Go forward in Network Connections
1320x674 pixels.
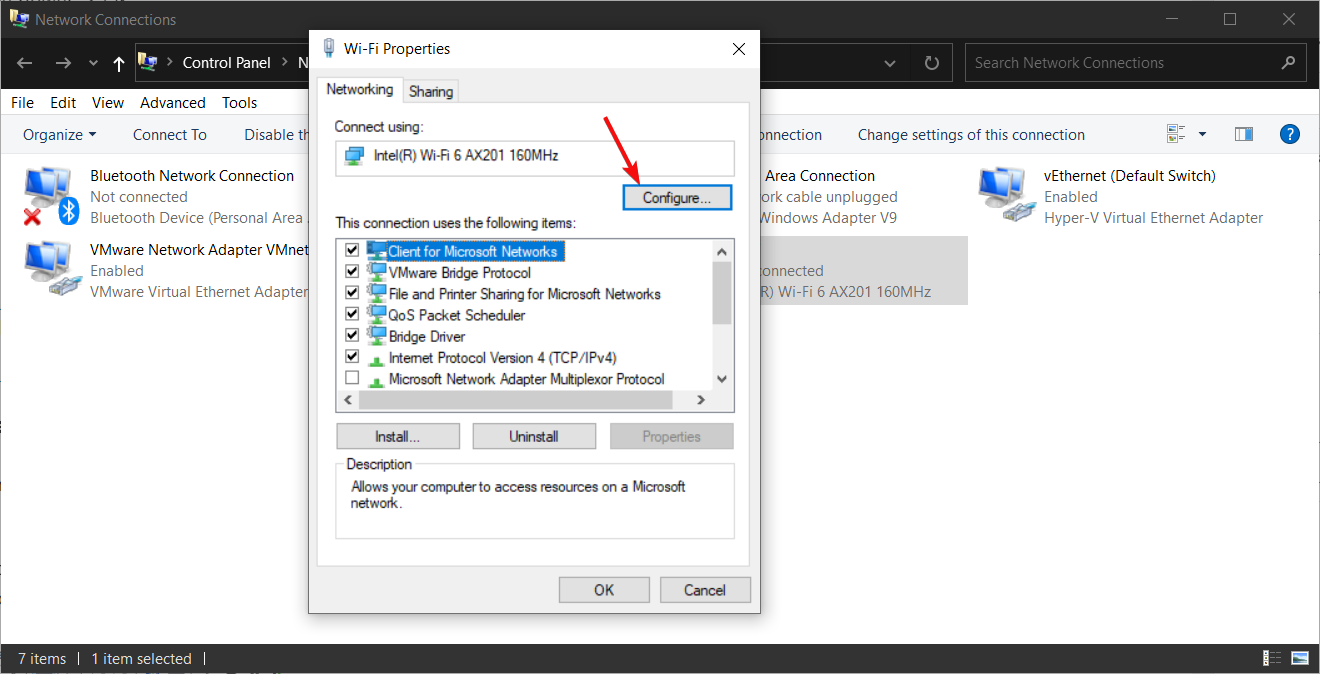[x=63, y=63]
